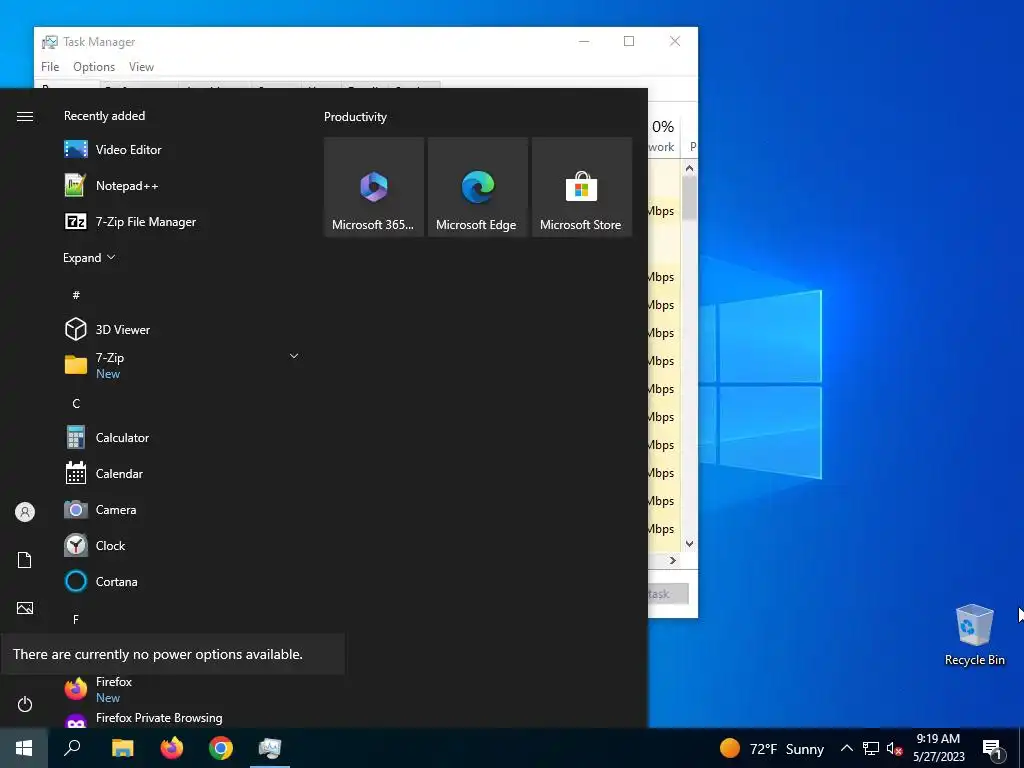Click the F letter group header

76,618
